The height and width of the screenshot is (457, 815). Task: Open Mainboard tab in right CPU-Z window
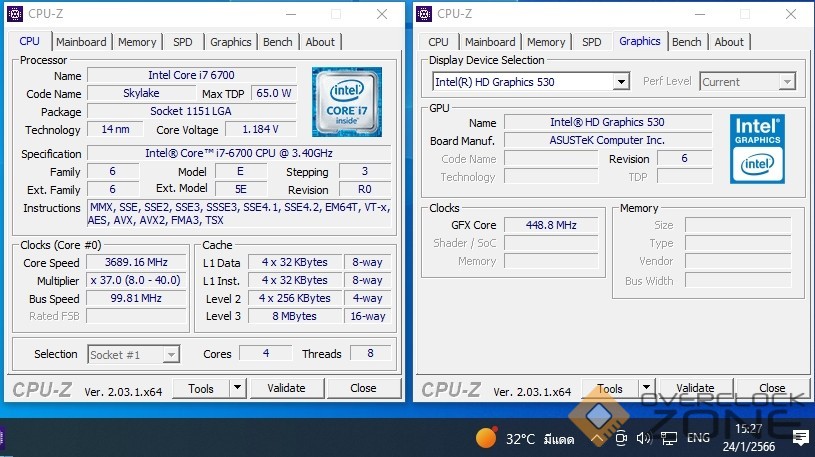pyautogui.click(x=490, y=42)
